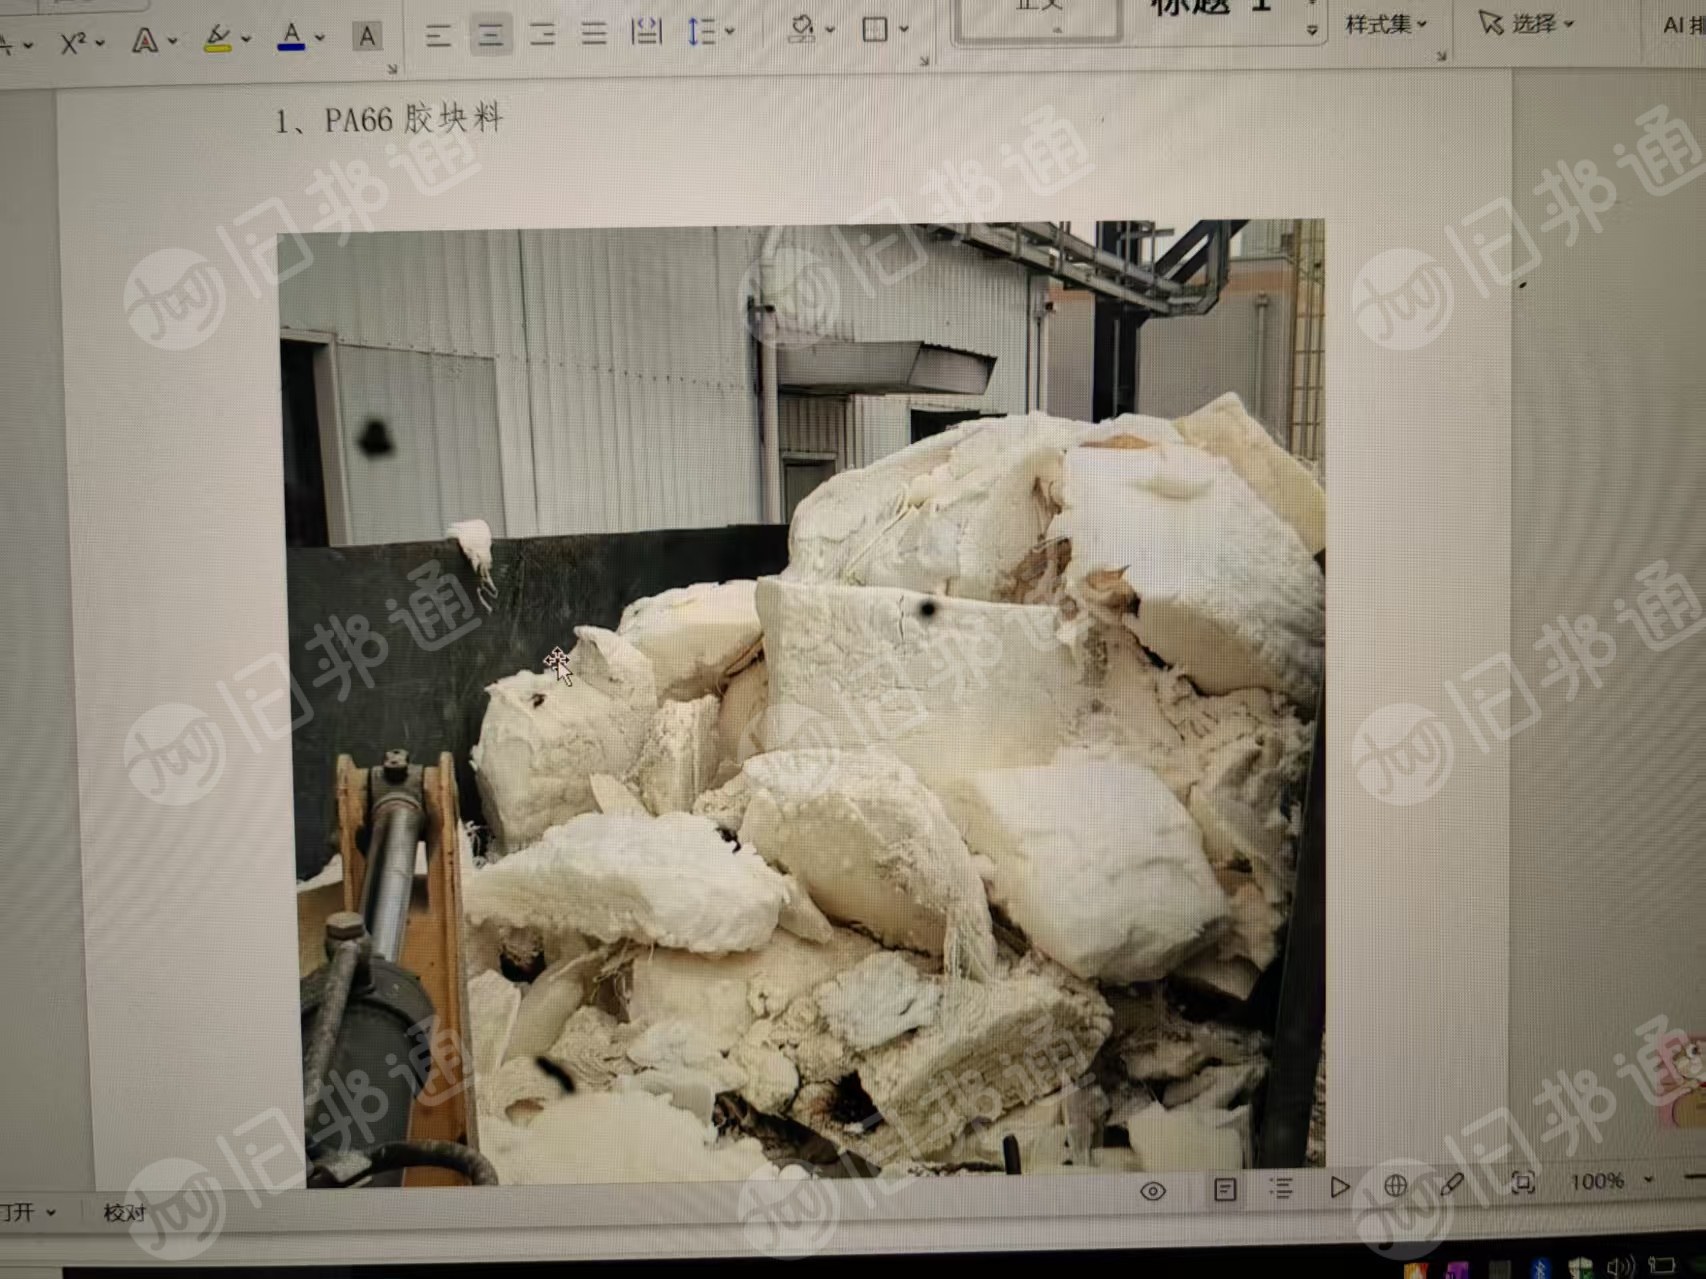Click the superscript X² button

coord(72,42)
